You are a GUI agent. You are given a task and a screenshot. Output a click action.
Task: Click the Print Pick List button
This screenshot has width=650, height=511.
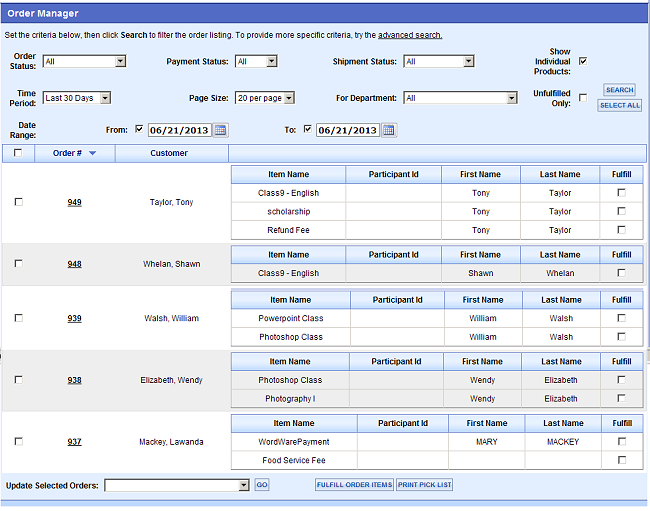pyautogui.click(x=424, y=485)
